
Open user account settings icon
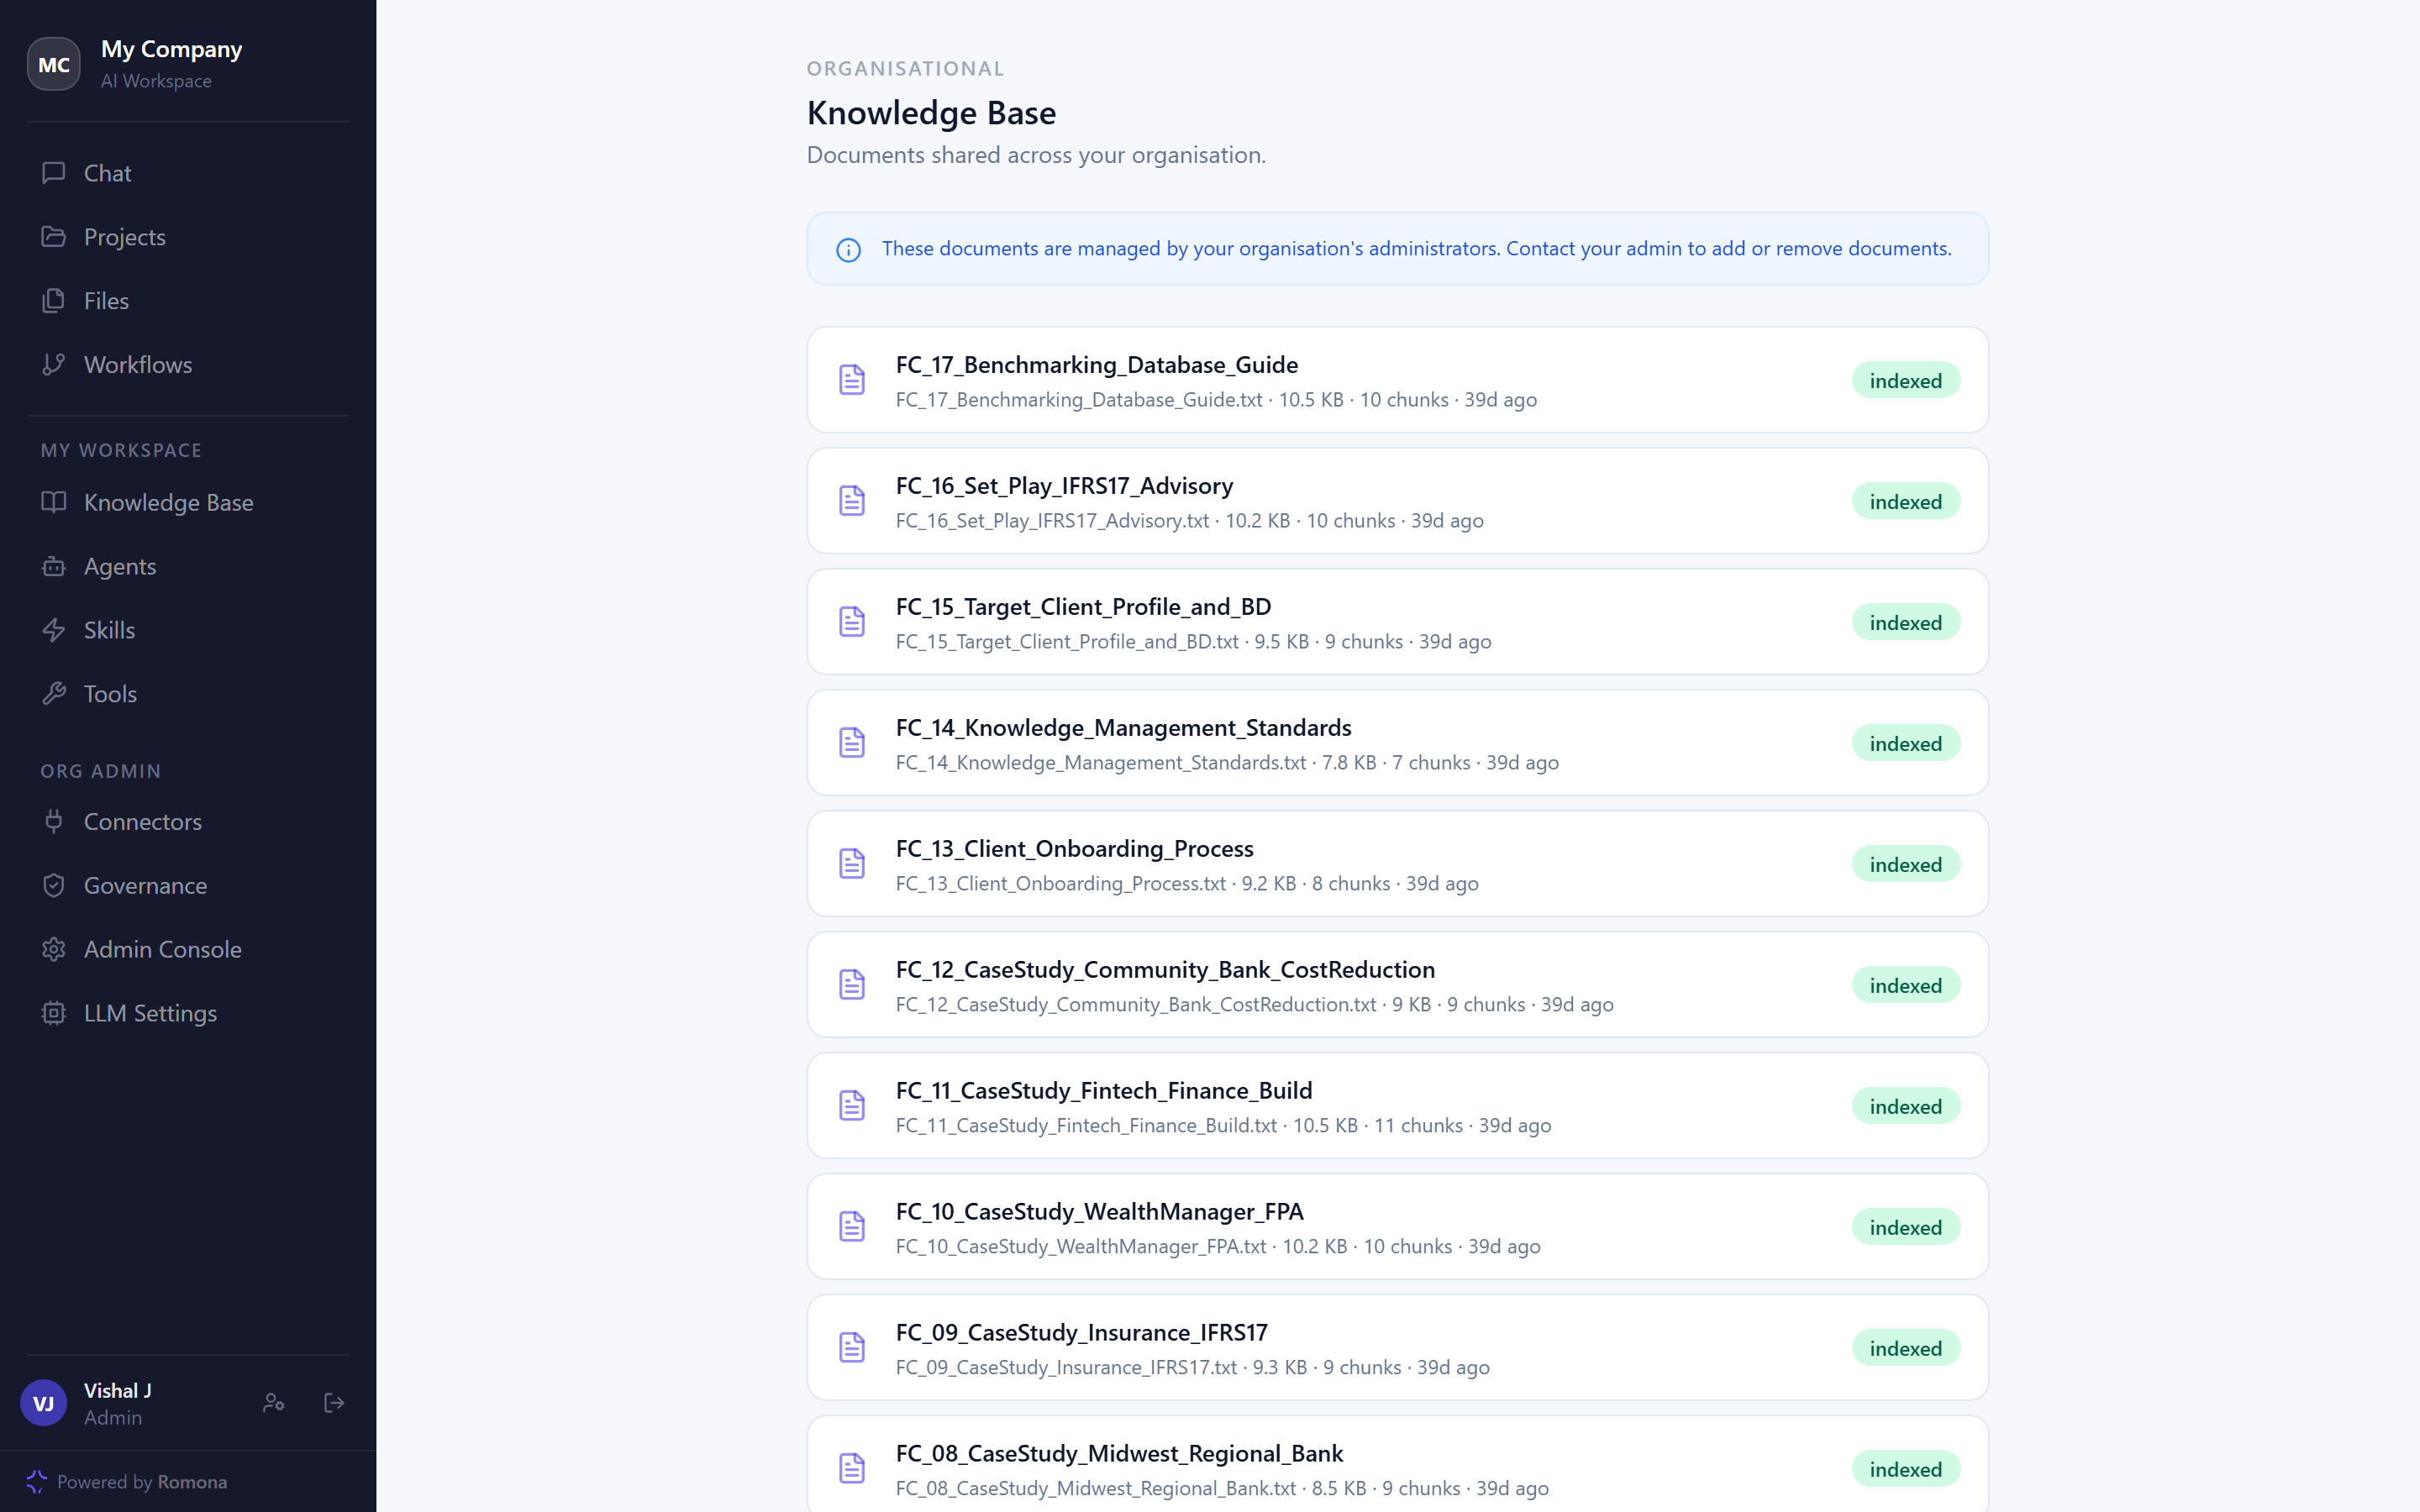[x=273, y=1403]
